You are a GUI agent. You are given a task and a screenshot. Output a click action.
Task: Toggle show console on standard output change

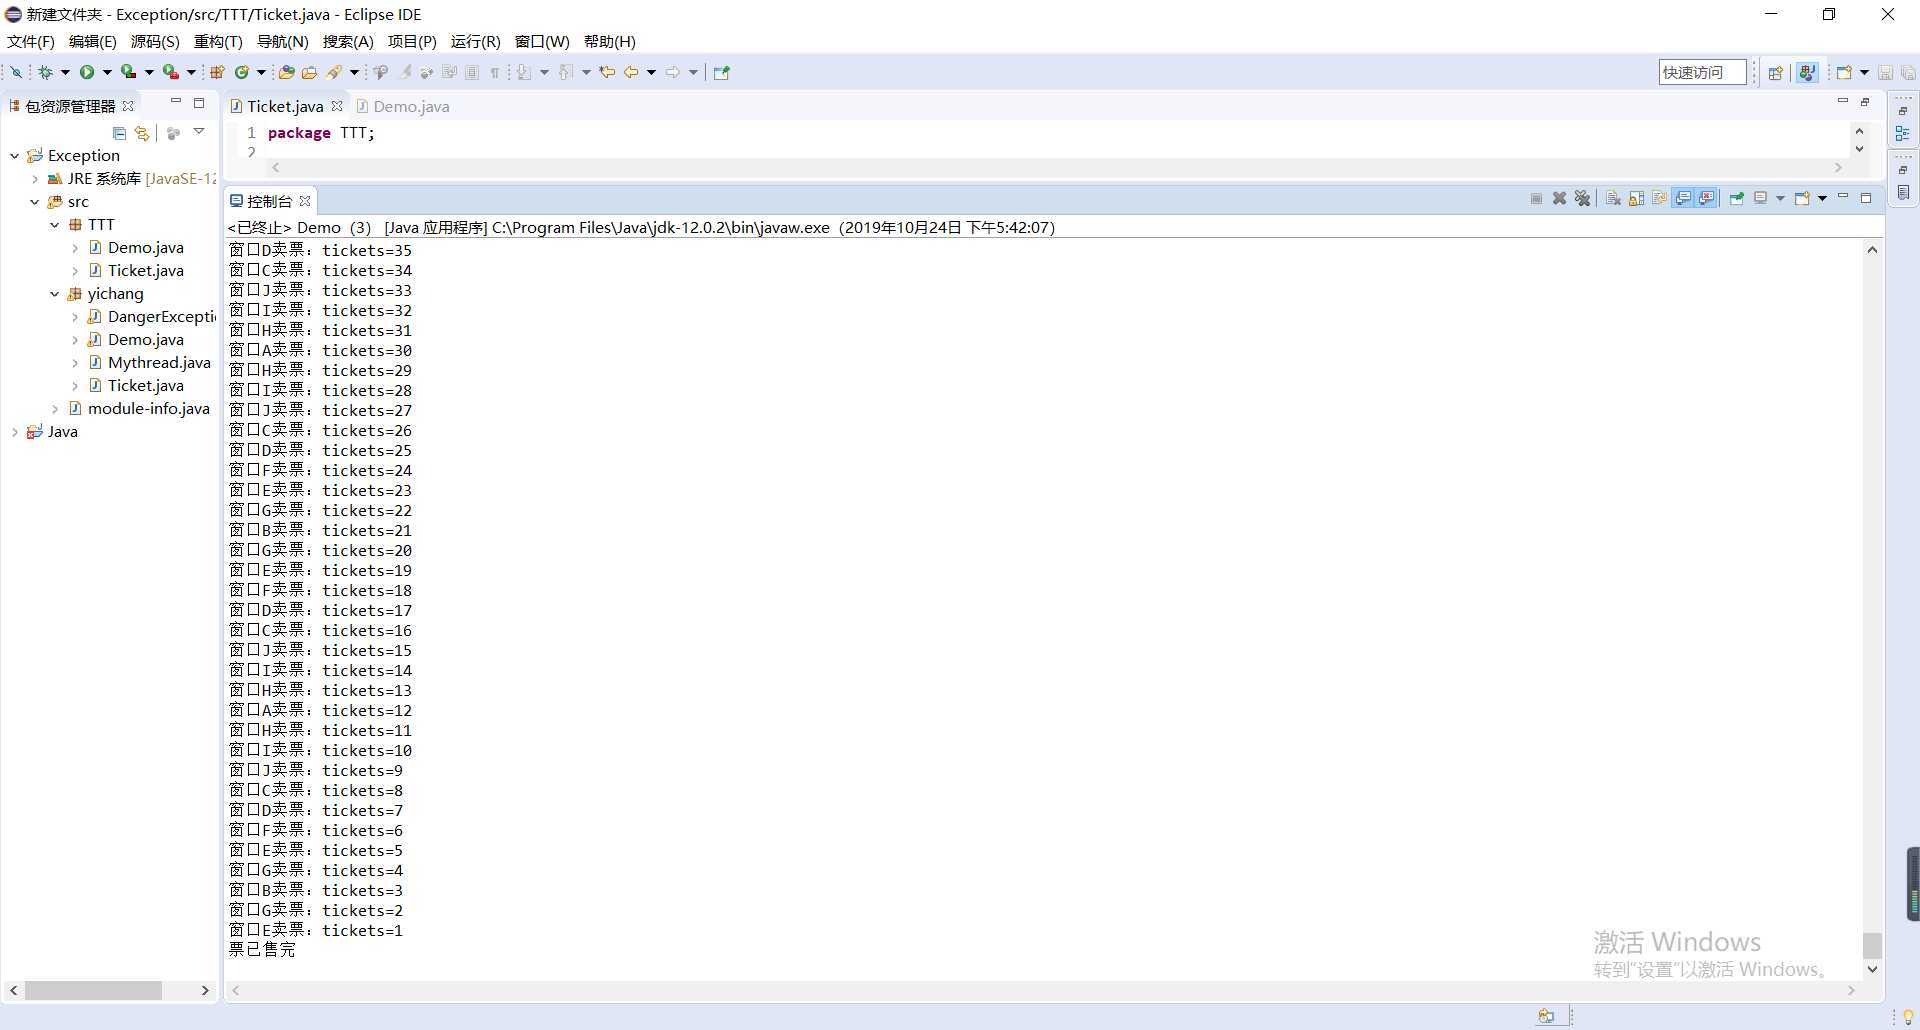tap(1684, 198)
